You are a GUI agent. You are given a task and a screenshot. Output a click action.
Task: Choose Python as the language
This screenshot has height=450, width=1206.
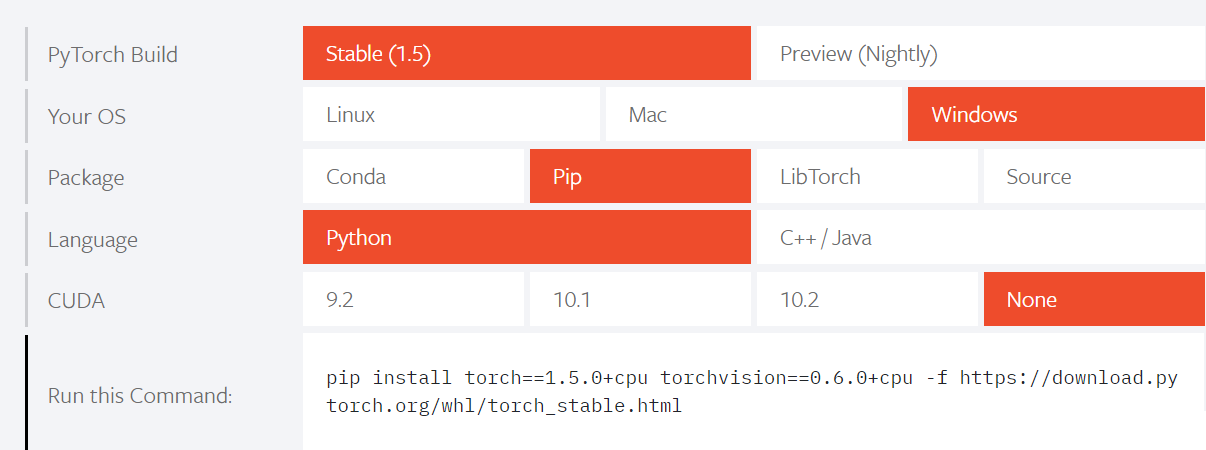click(526, 238)
